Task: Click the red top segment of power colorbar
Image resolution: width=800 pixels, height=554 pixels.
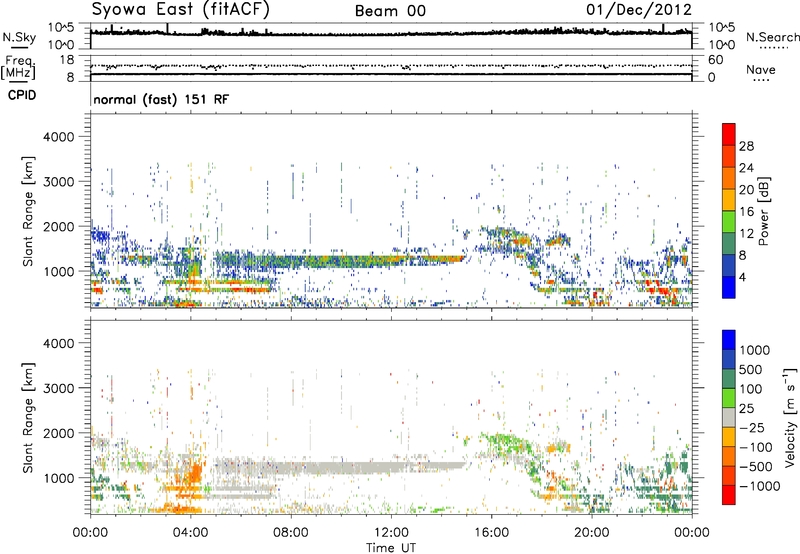Action: coord(729,134)
